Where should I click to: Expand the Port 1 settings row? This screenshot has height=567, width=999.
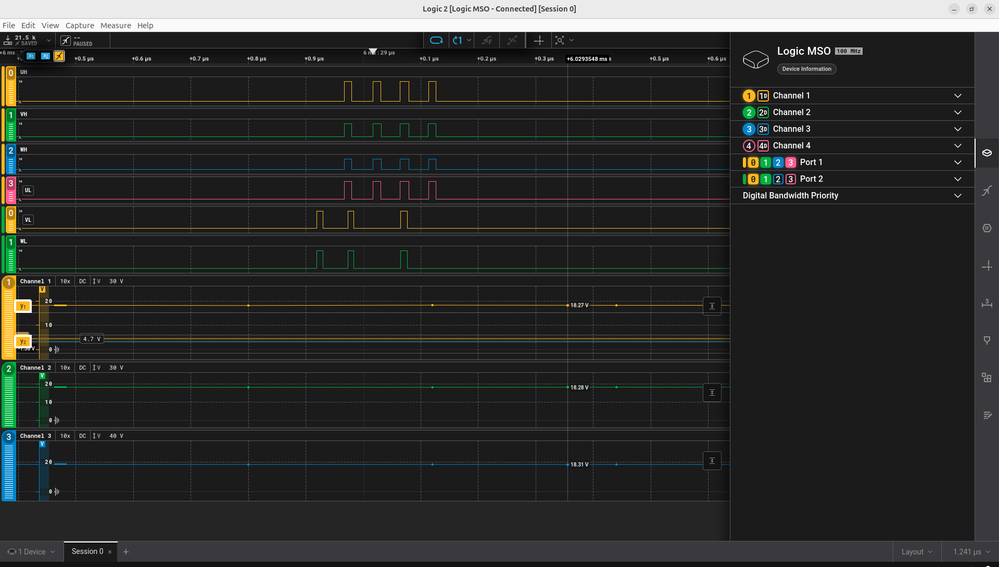pos(852,162)
